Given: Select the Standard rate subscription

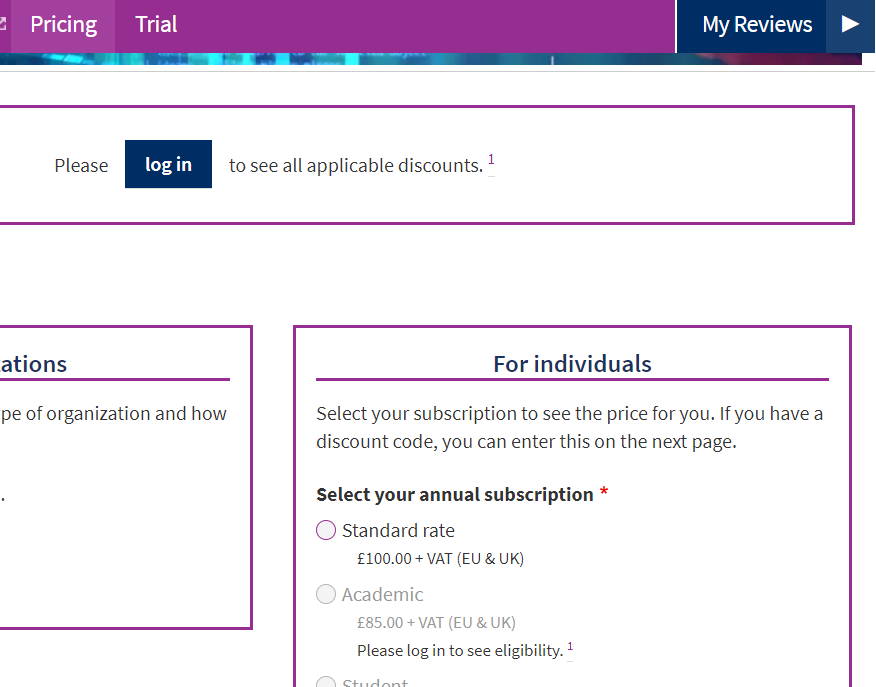Looking at the screenshot, I should pyautogui.click(x=326, y=530).
